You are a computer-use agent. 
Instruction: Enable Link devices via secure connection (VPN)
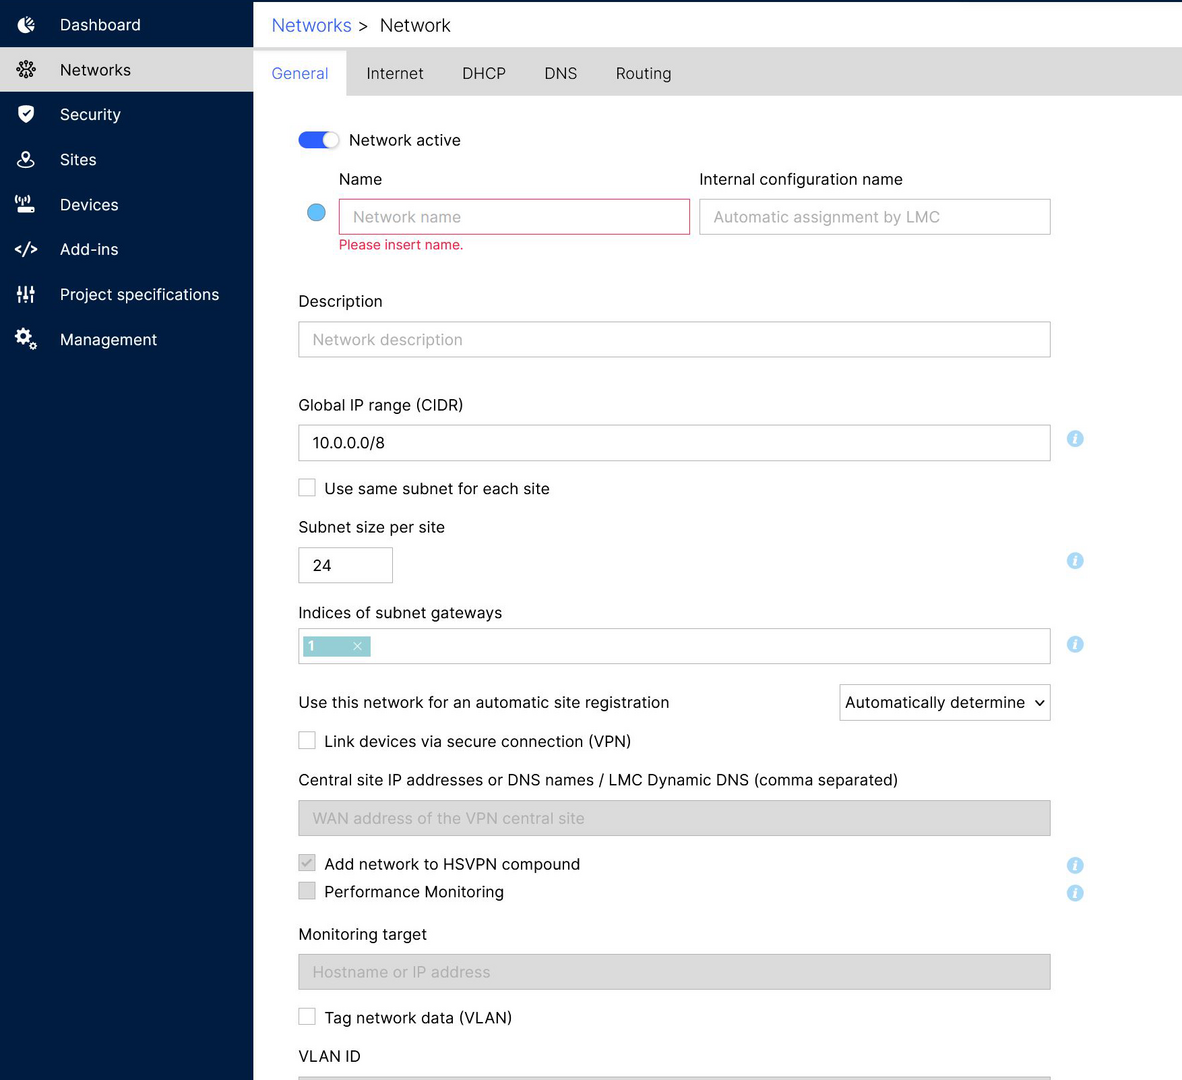pos(307,740)
